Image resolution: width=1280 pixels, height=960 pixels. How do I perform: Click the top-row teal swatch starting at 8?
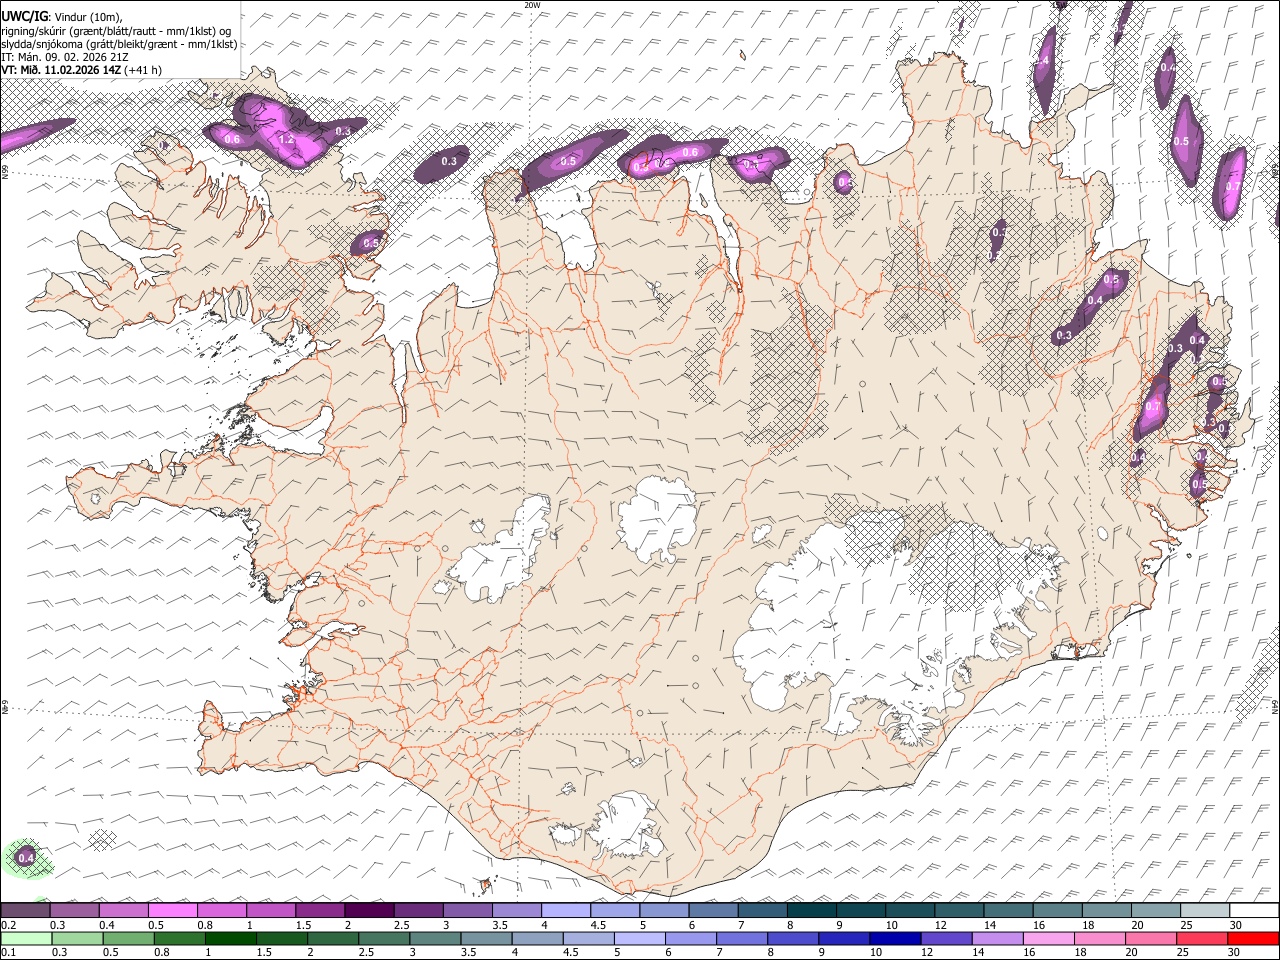click(x=811, y=910)
